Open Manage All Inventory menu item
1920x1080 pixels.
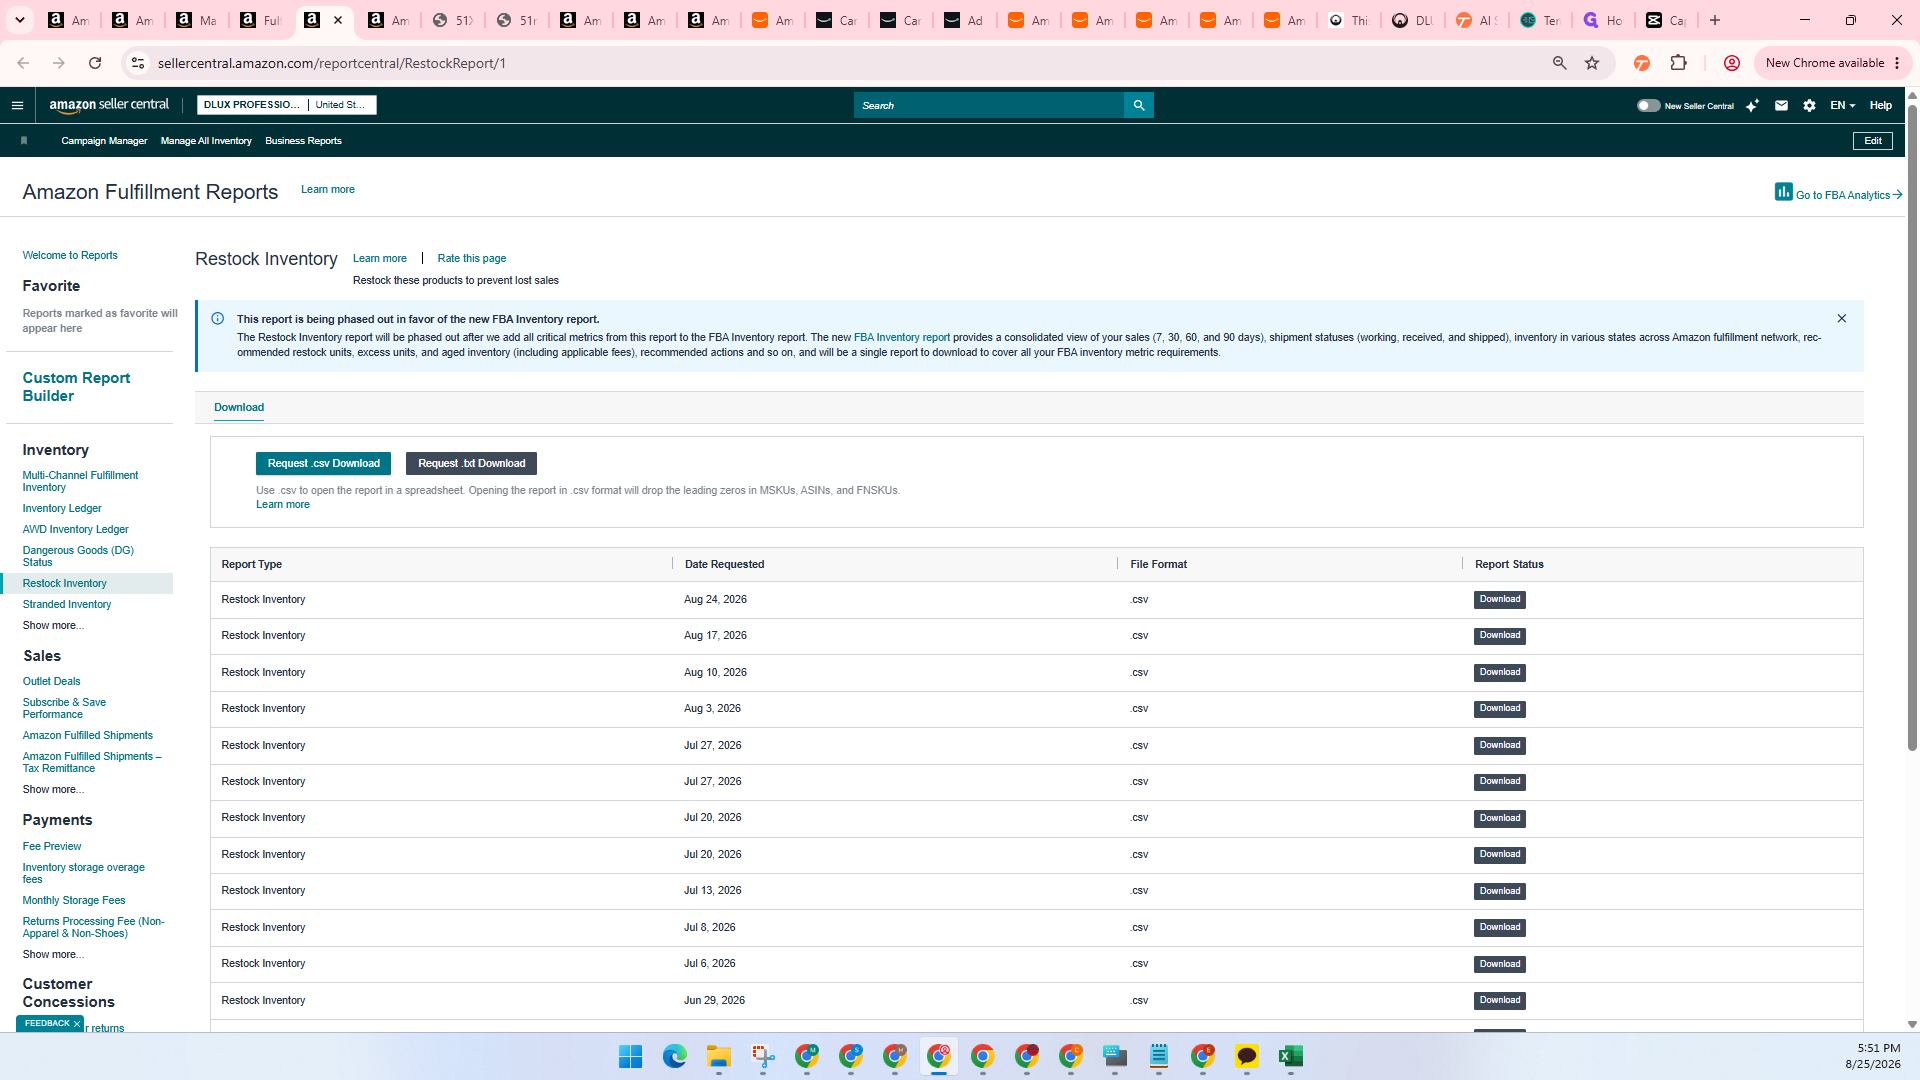[x=206, y=141]
